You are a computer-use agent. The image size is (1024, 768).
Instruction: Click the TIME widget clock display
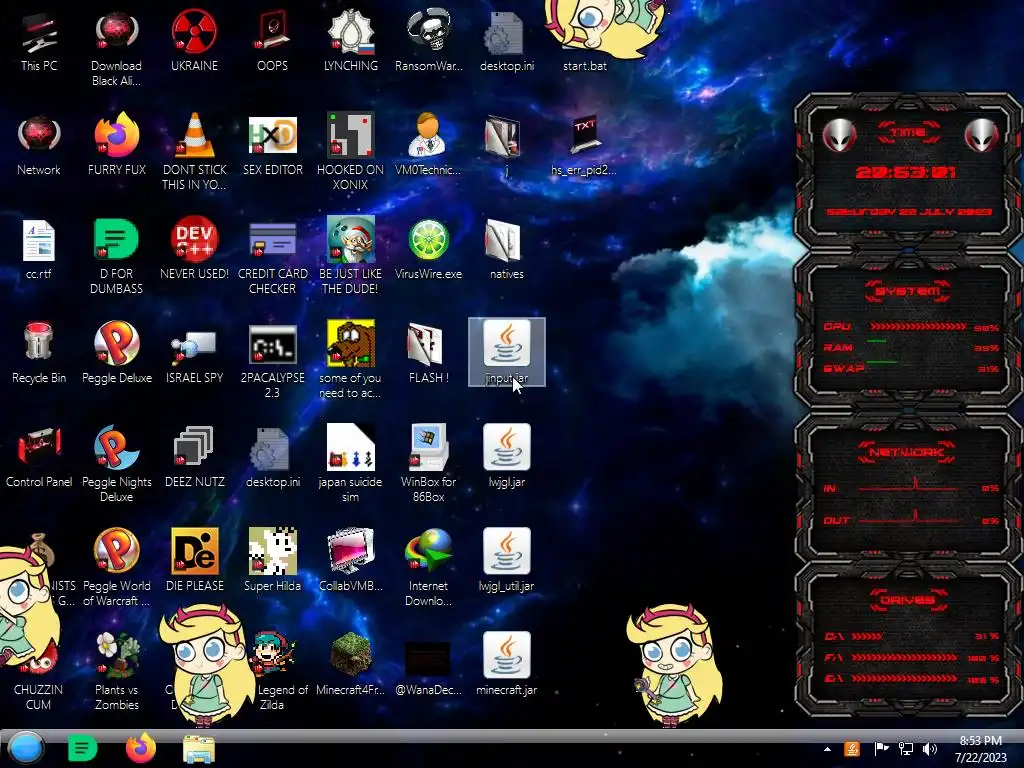(x=906, y=172)
